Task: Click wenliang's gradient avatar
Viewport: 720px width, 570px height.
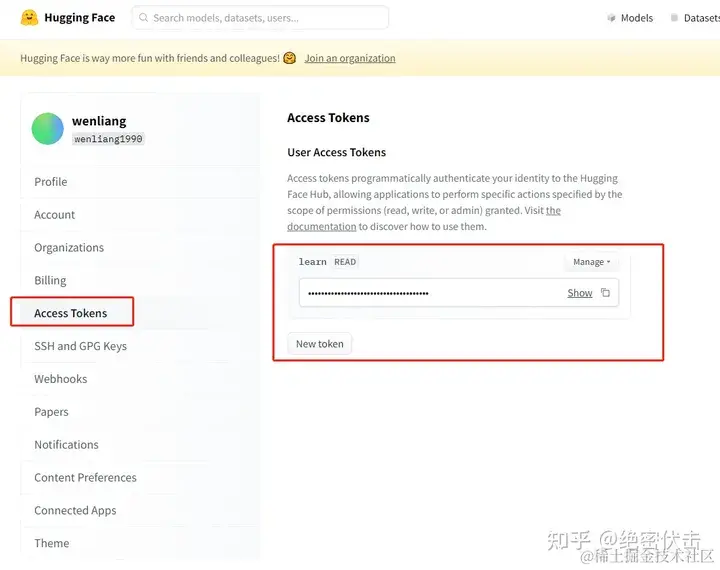Action: click(x=48, y=129)
